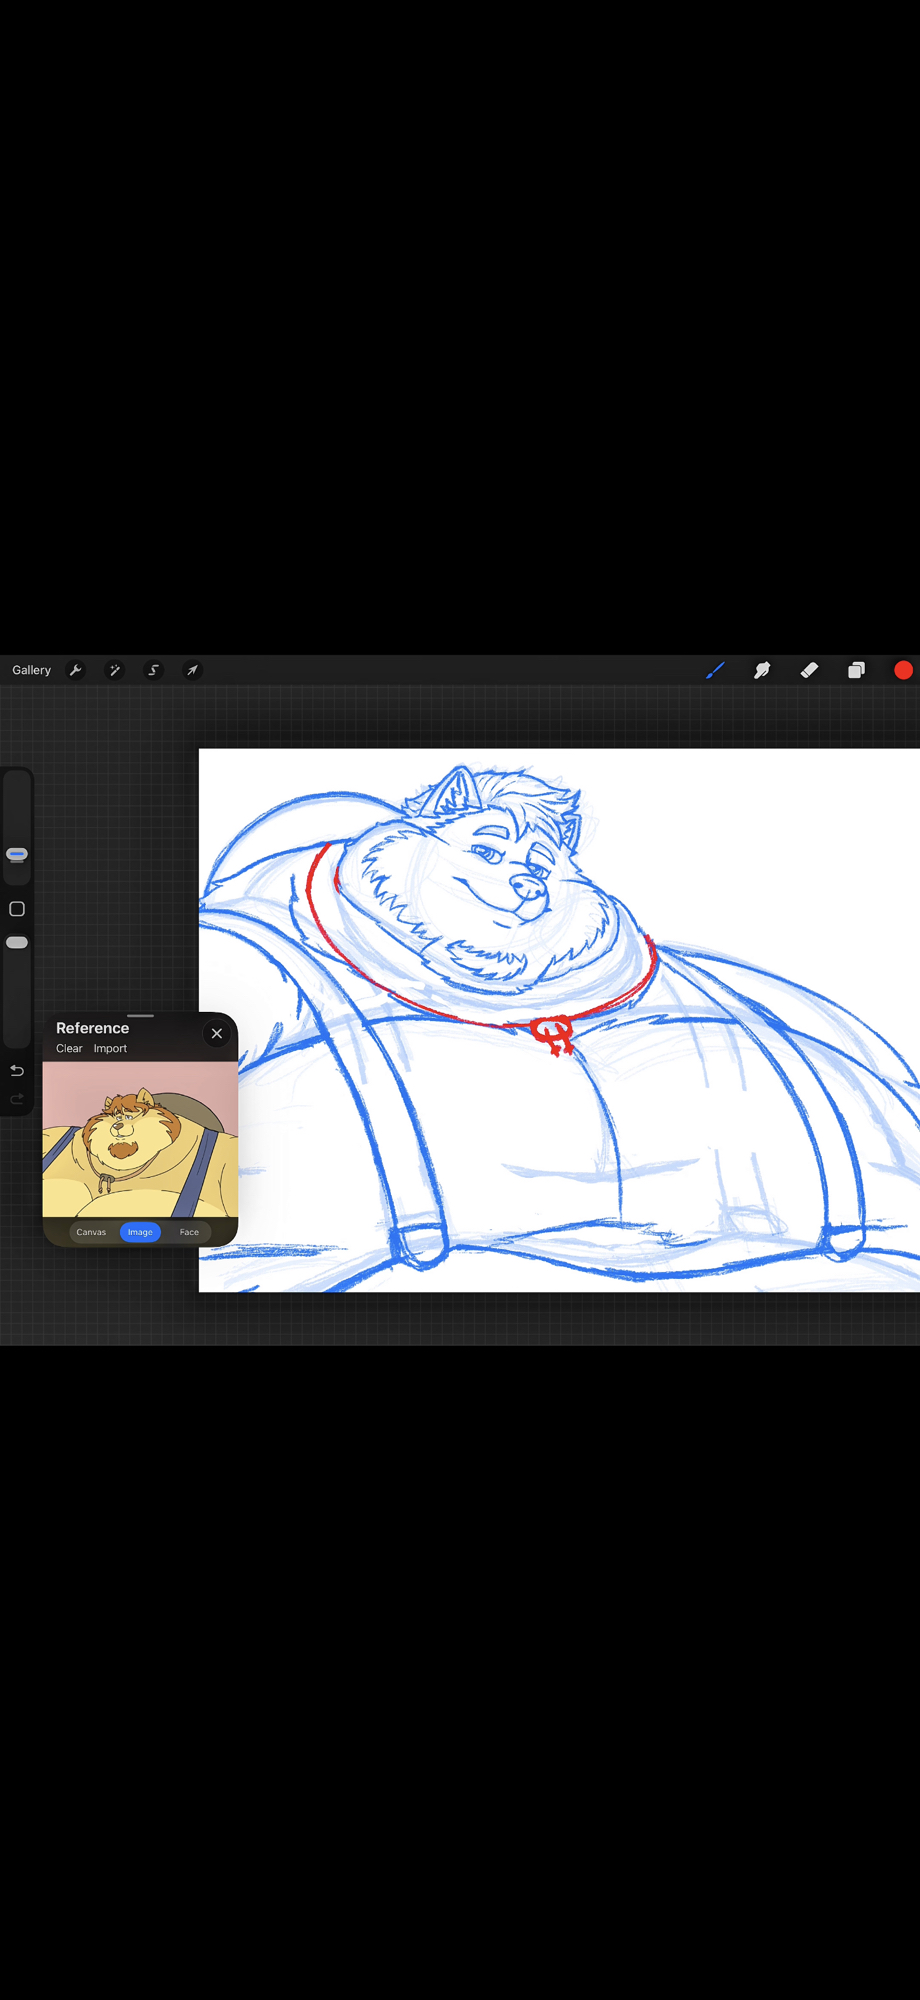
Task: Clear the reference image
Action: [x=69, y=1048]
